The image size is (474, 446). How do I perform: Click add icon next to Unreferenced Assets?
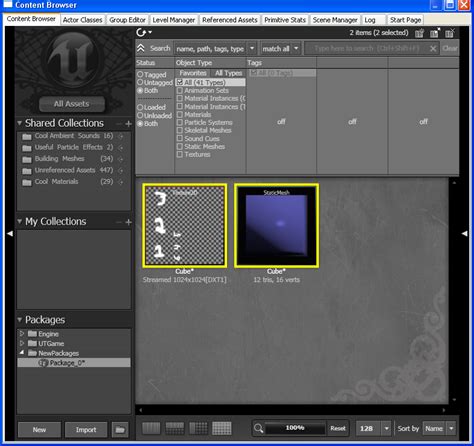coord(121,171)
